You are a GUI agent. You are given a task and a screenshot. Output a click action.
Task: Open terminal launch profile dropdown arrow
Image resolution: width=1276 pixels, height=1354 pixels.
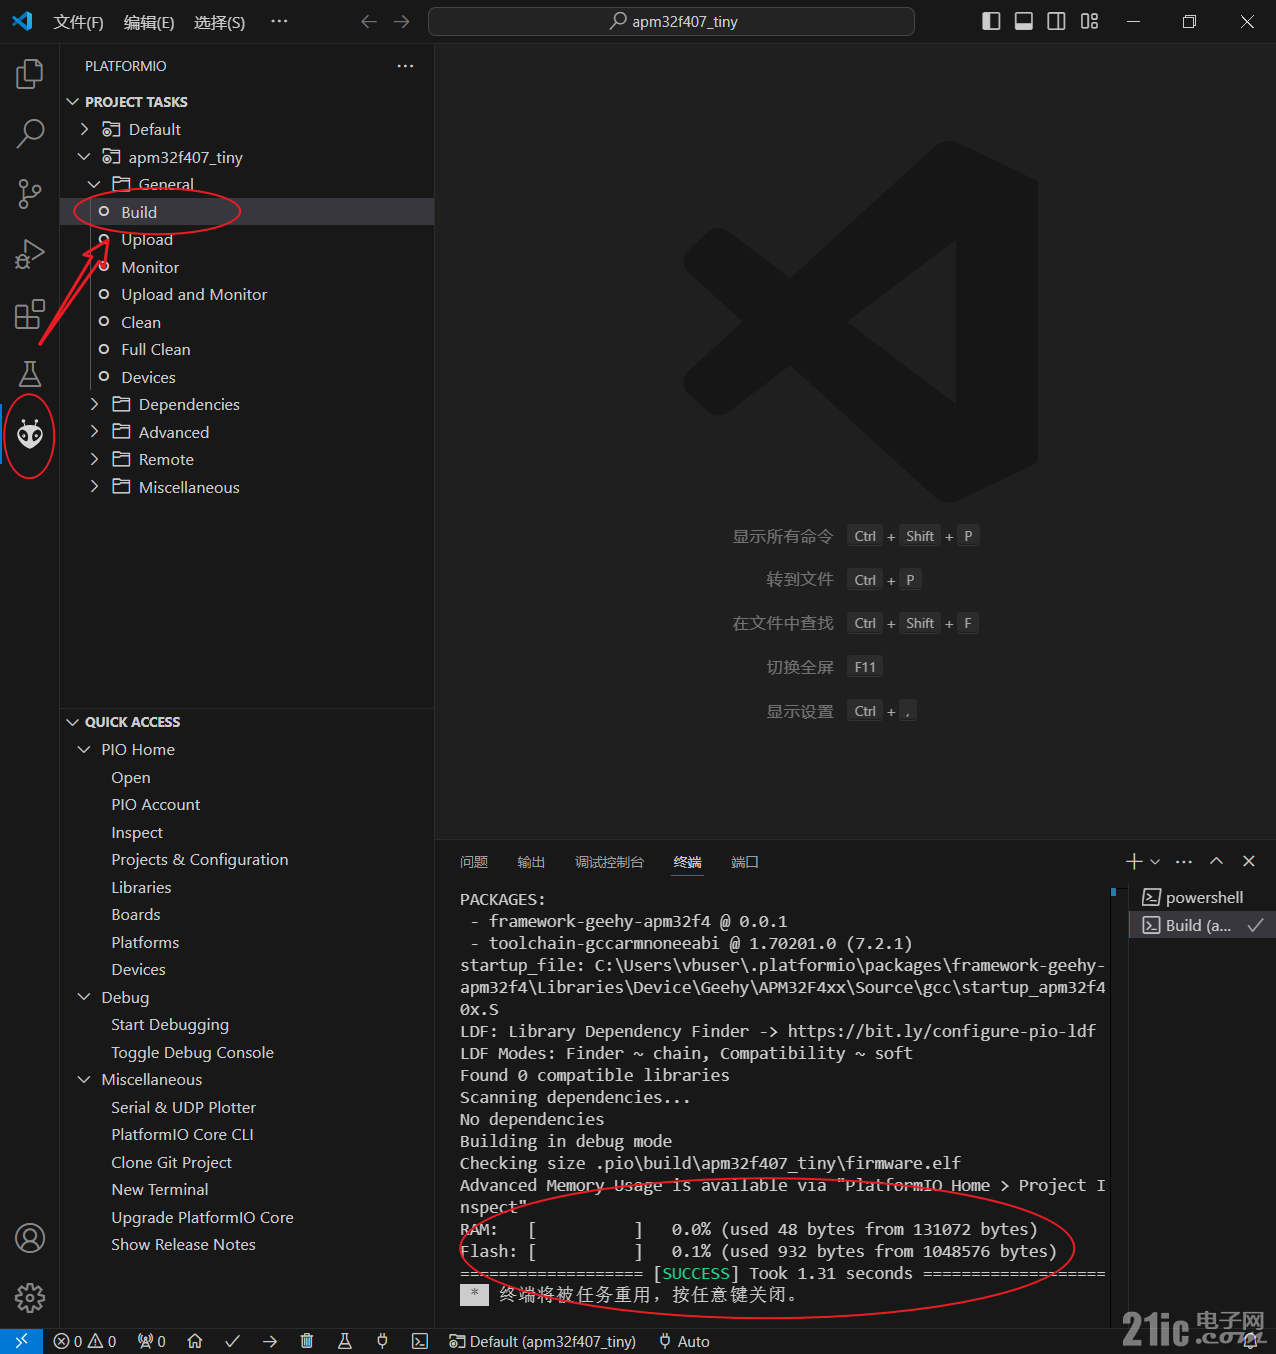(x=1155, y=861)
